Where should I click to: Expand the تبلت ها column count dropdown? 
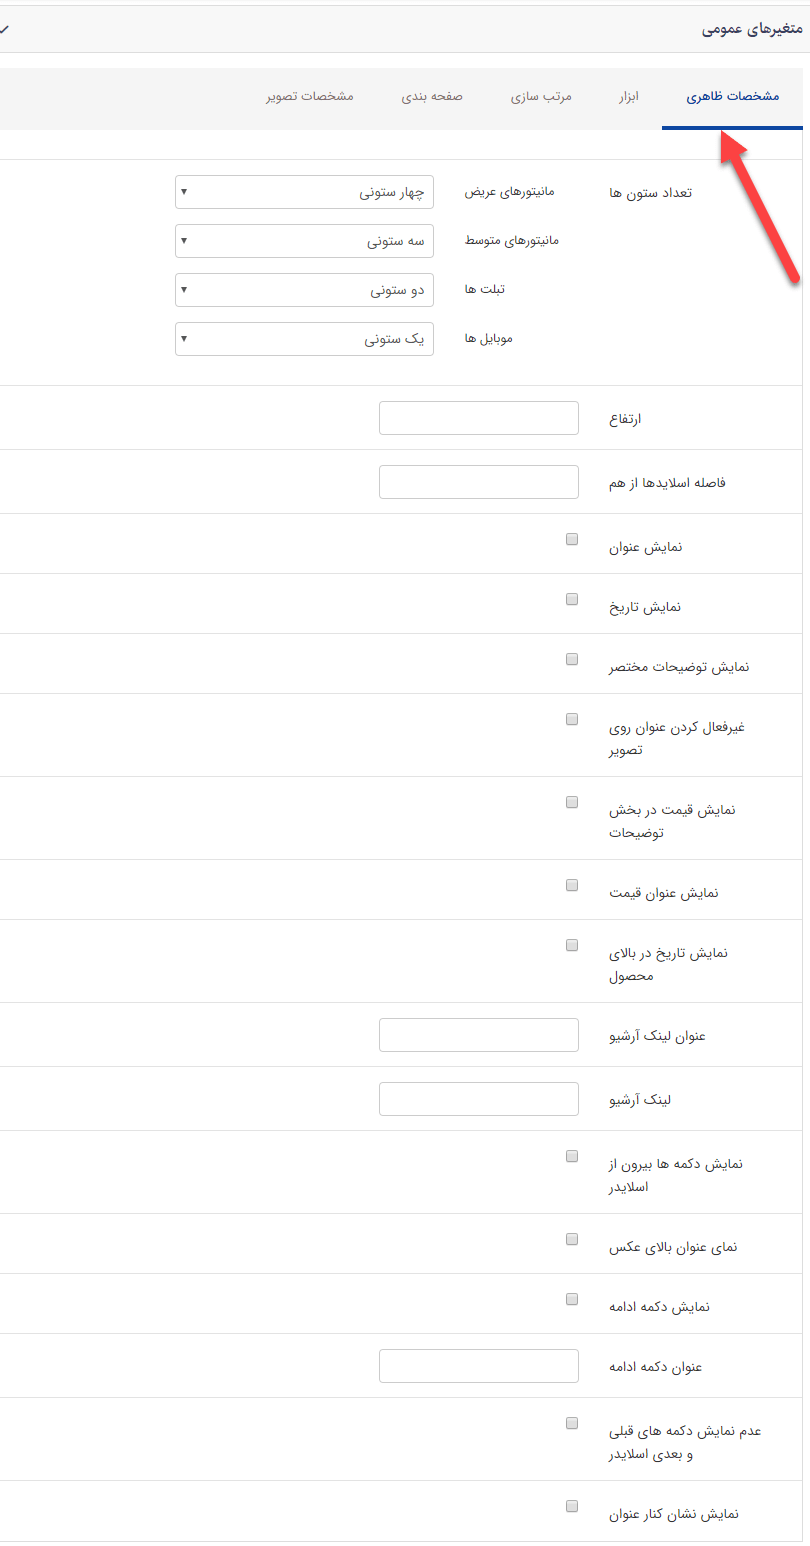pyautogui.click(x=304, y=290)
